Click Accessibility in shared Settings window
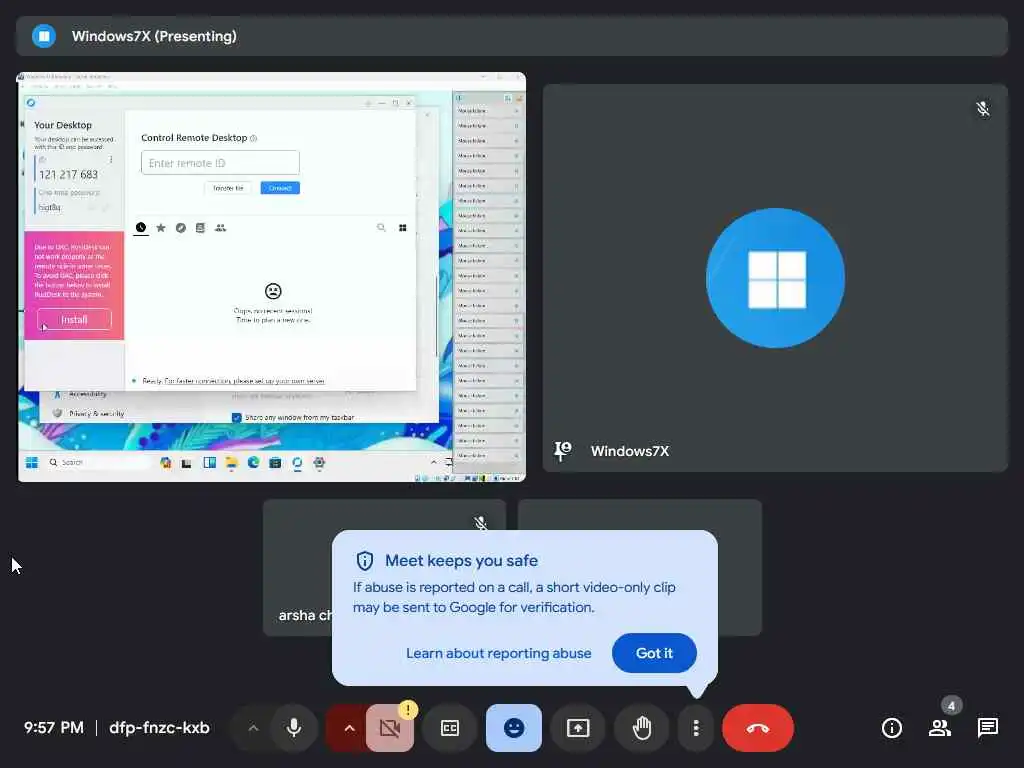Screen dimensions: 1024x768 point(88,394)
